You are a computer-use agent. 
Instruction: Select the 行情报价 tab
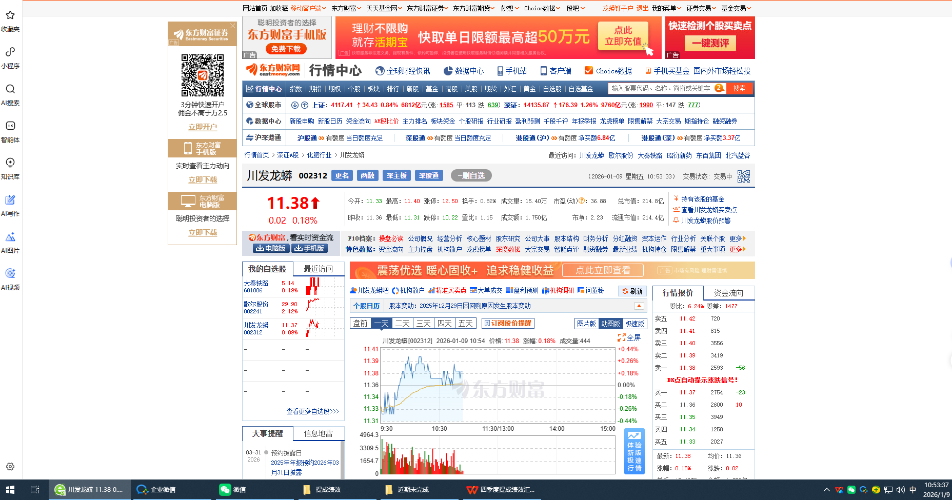point(678,293)
